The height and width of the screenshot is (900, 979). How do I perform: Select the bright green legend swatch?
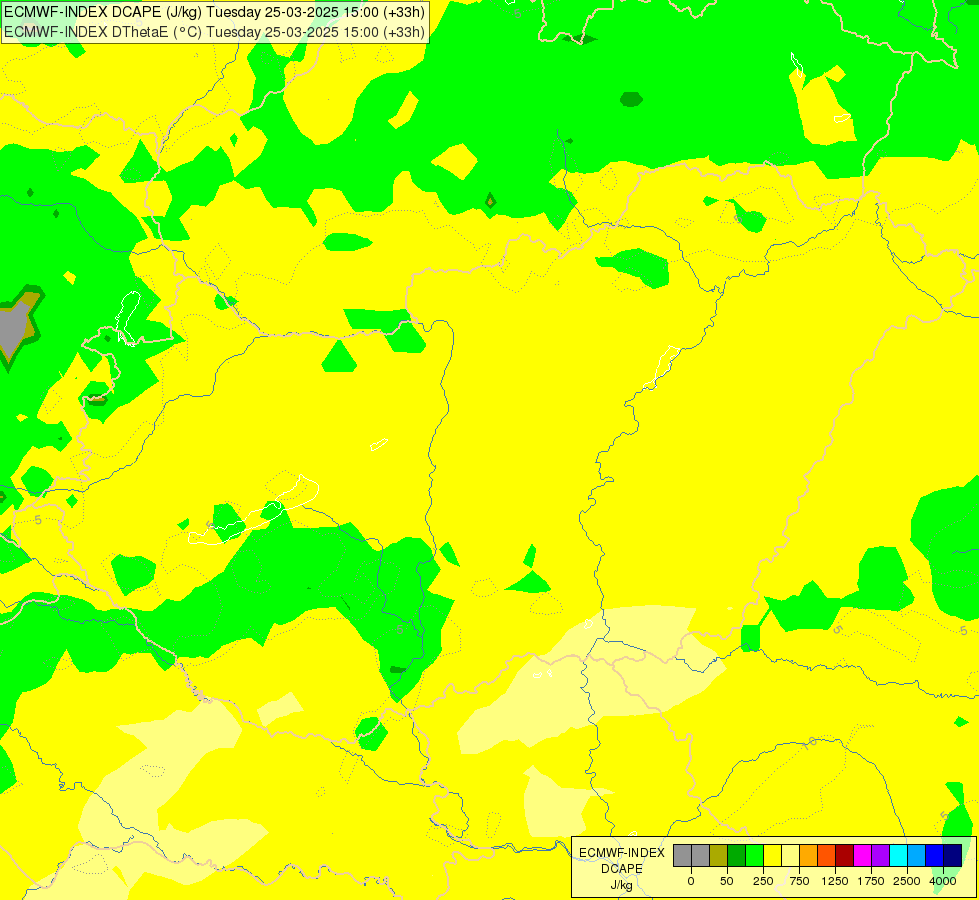tap(755, 855)
